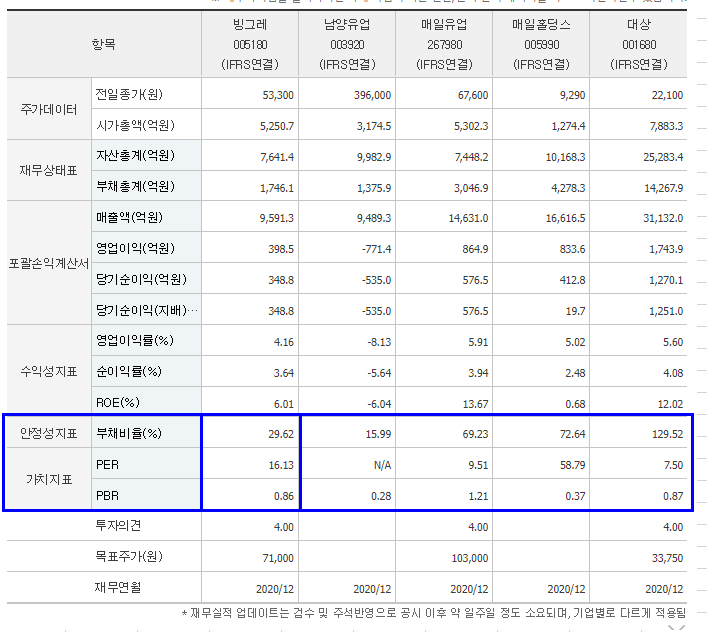This screenshot has width=707, height=632.
Task: Select the 자산총계(억원) row label
Action: point(135,156)
